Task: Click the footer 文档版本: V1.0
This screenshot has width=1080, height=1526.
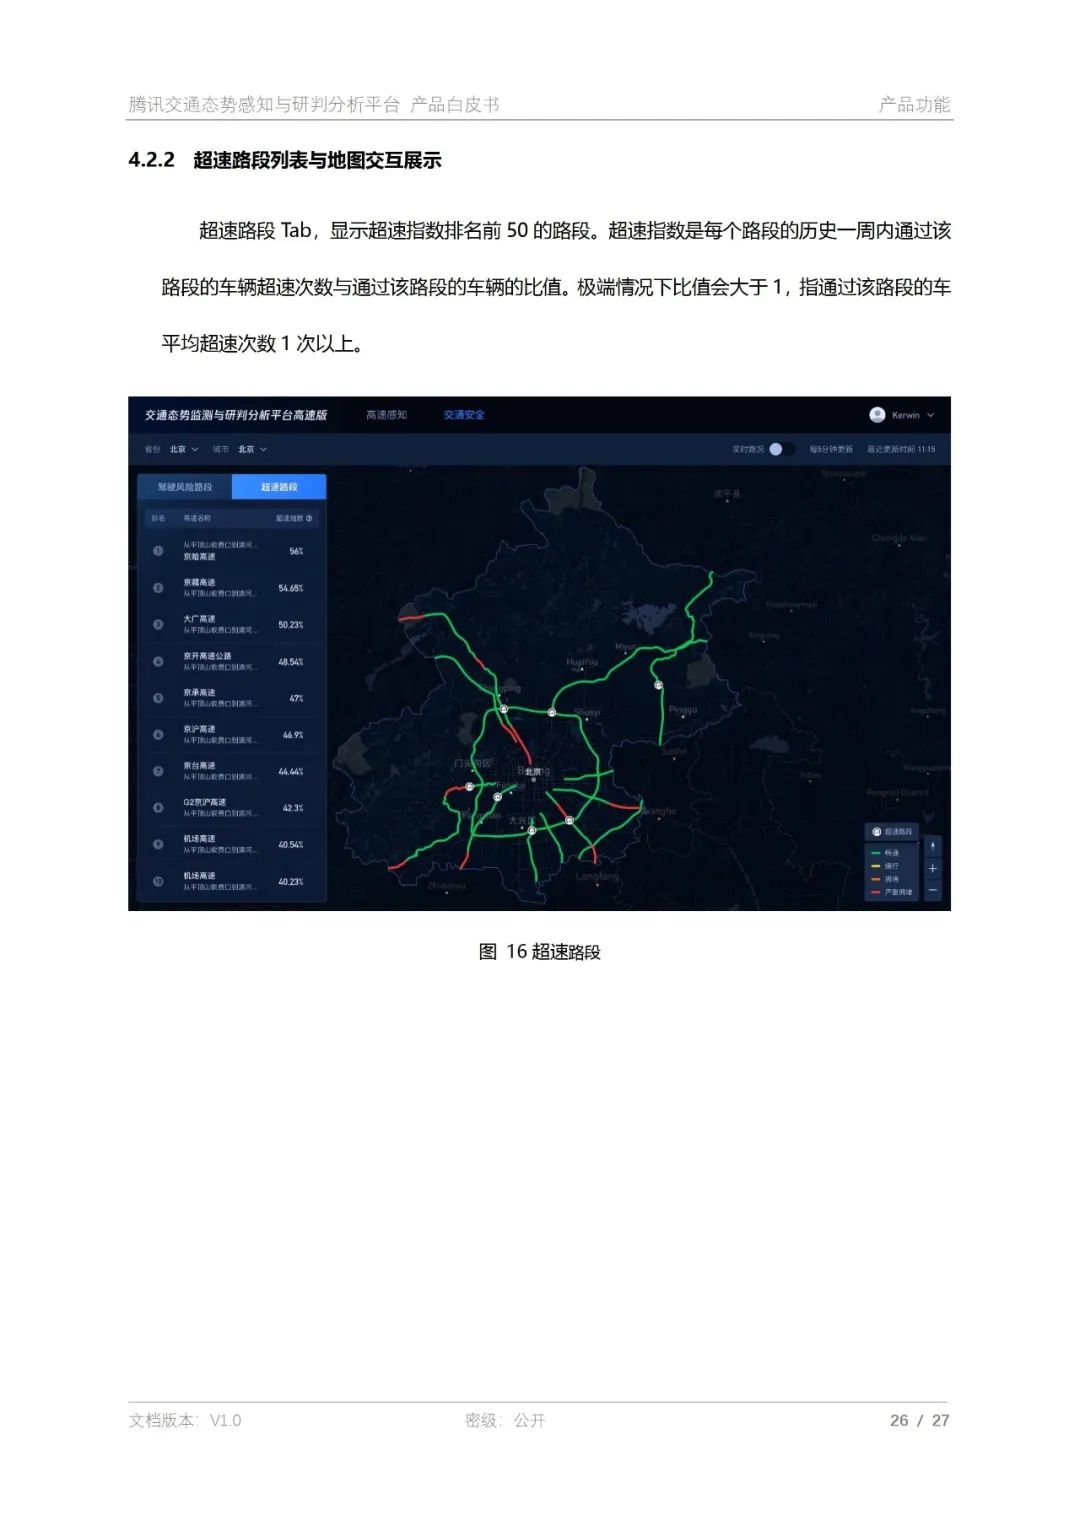Action: point(185,1420)
